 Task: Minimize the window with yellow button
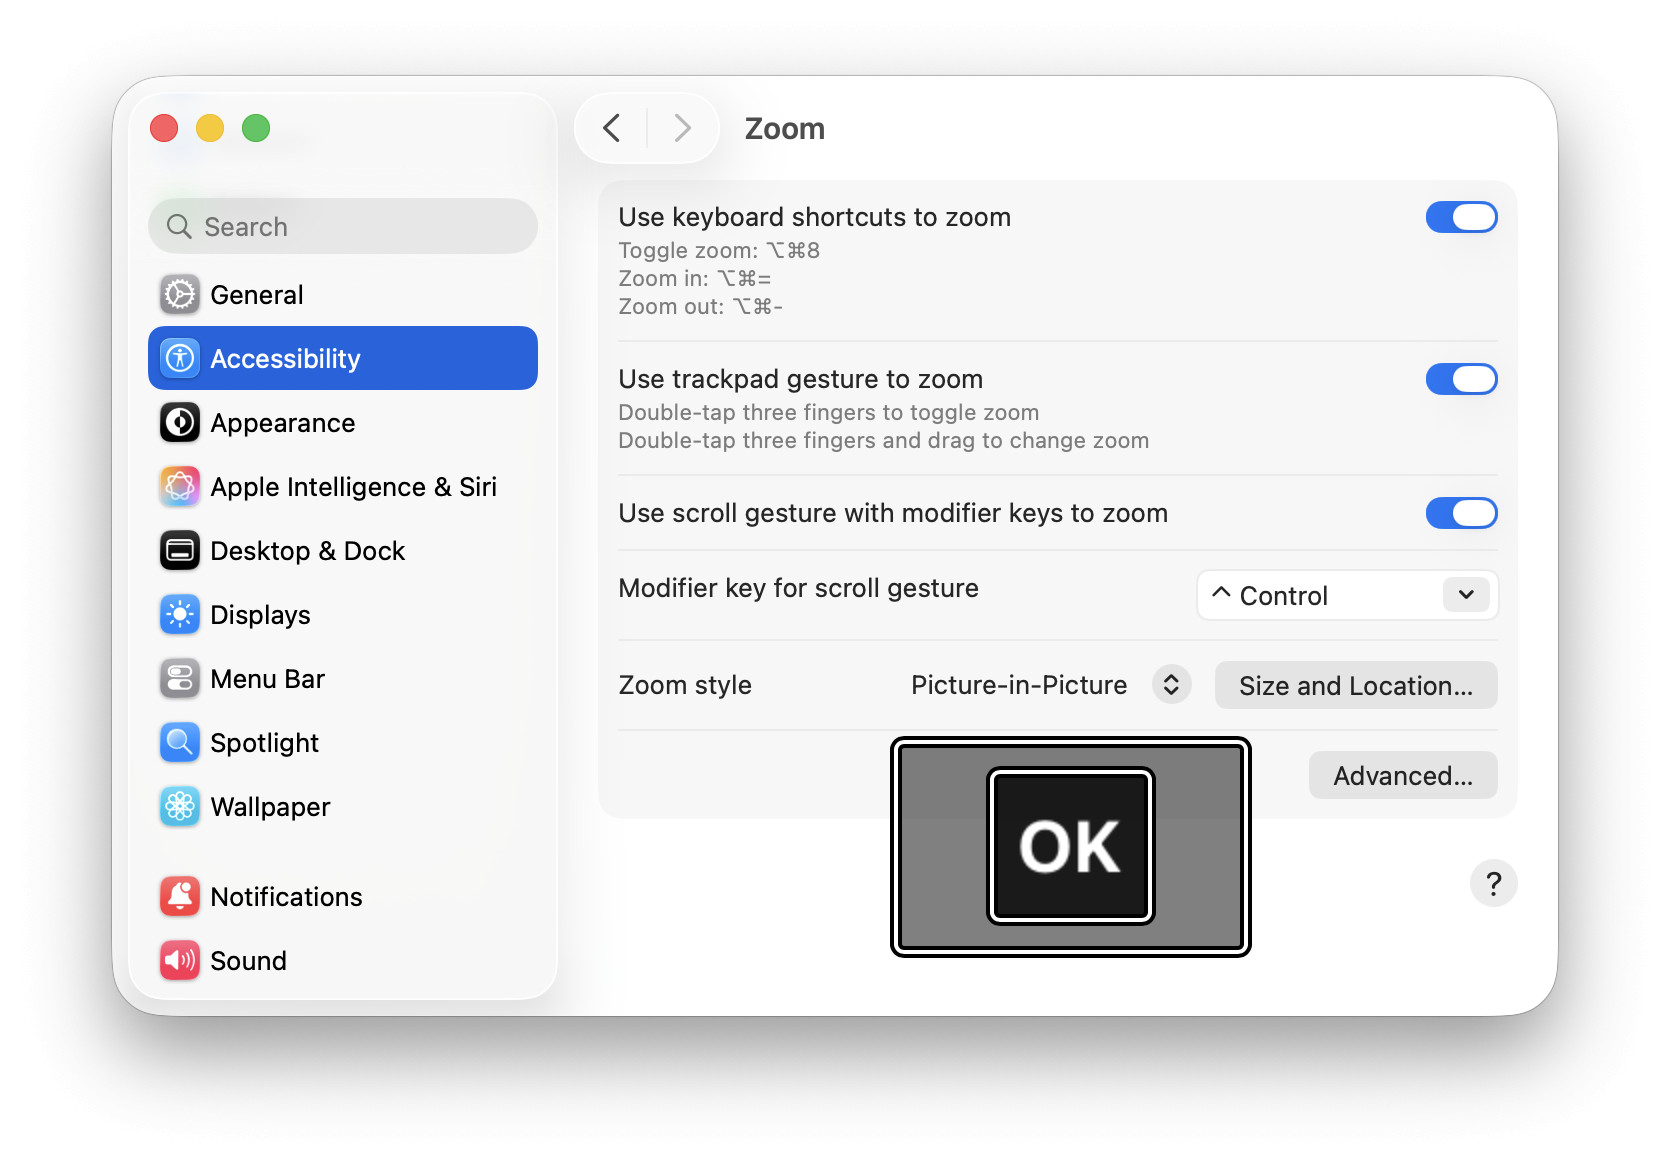coord(210,128)
